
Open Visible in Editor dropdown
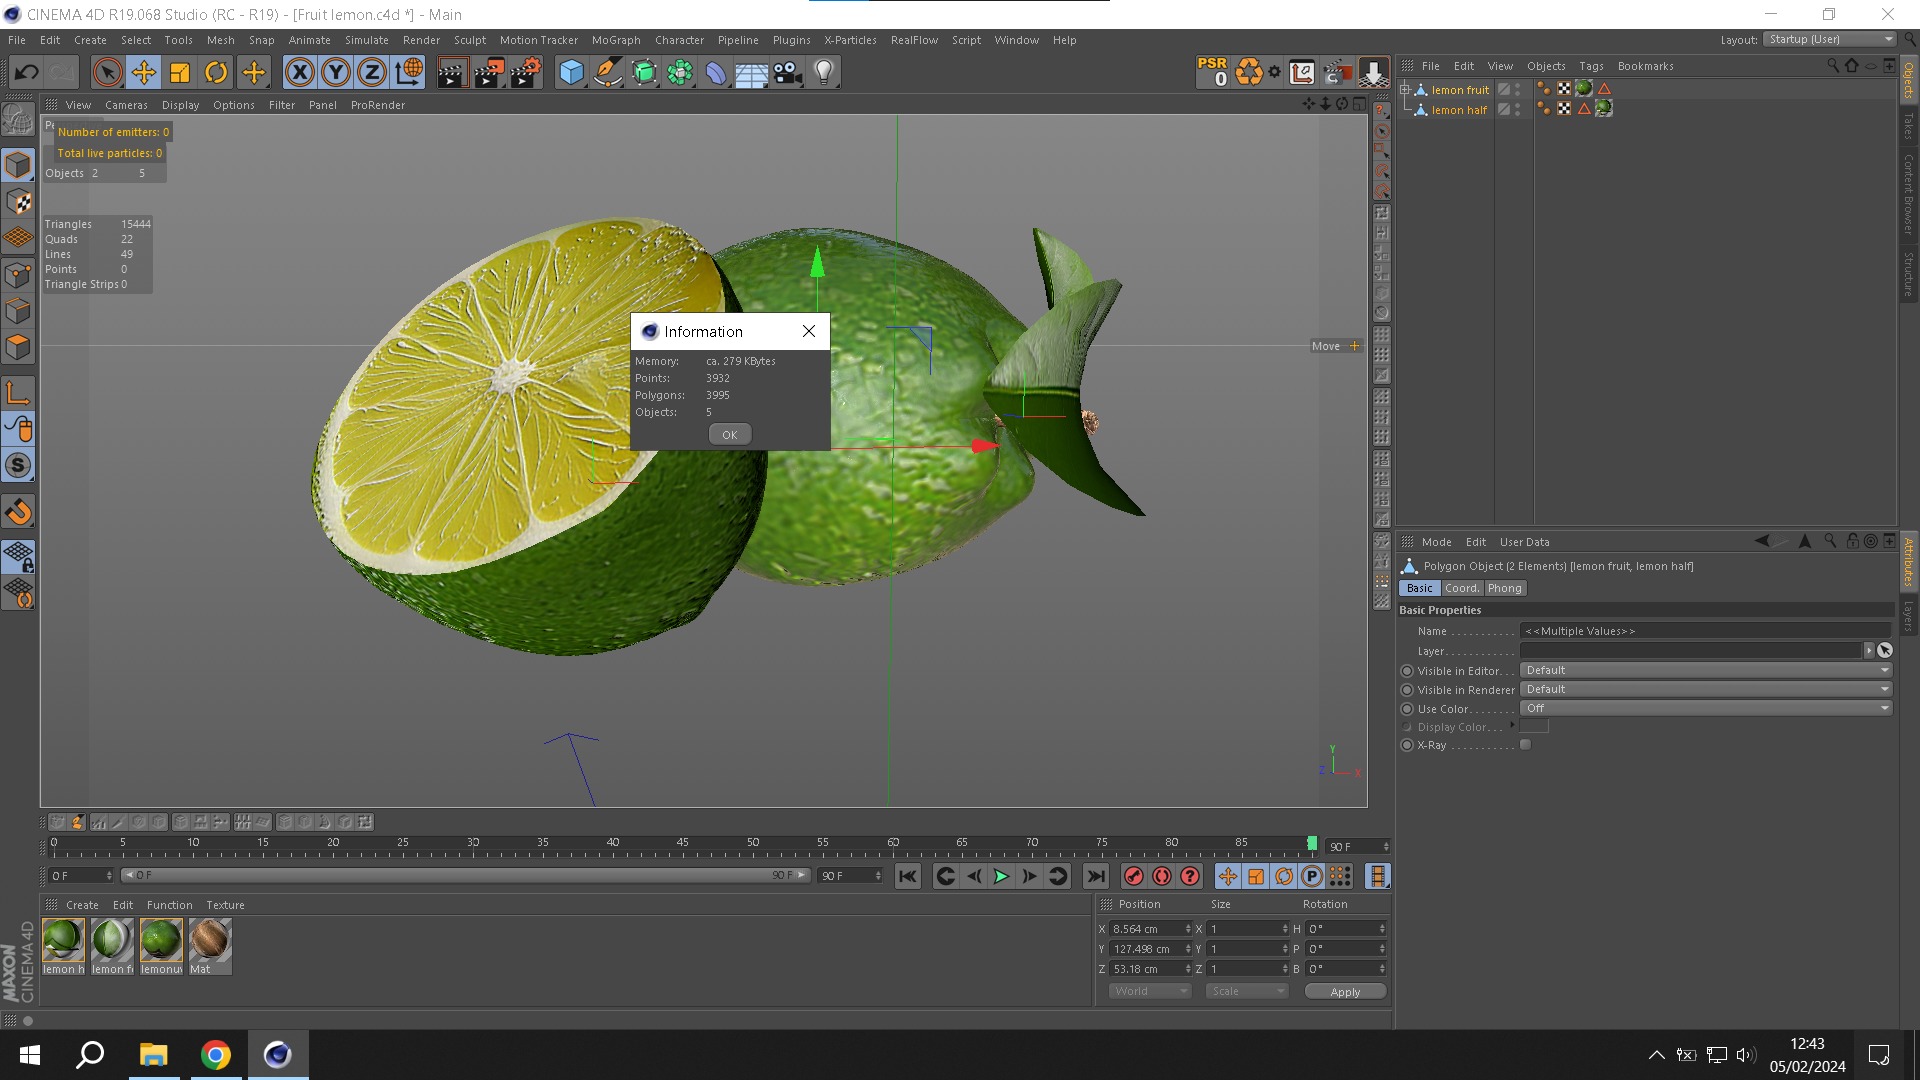pyautogui.click(x=1706, y=670)
